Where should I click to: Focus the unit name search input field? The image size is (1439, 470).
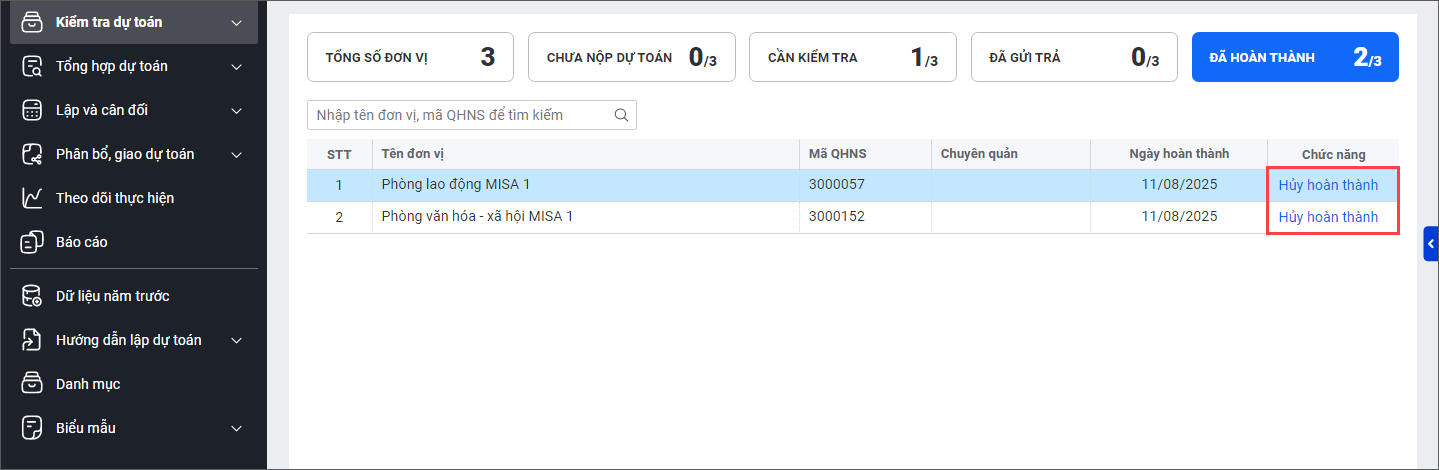tap(460, 115)
